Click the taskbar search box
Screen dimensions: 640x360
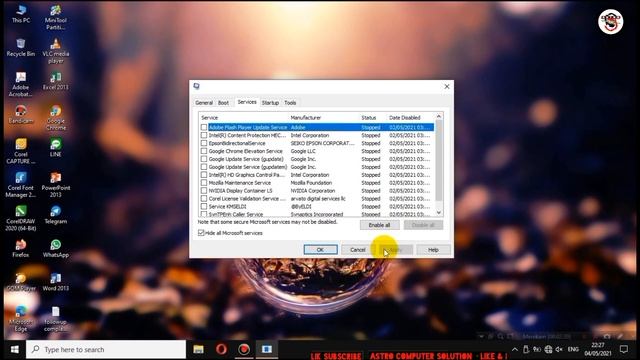(x=106, y=349)
